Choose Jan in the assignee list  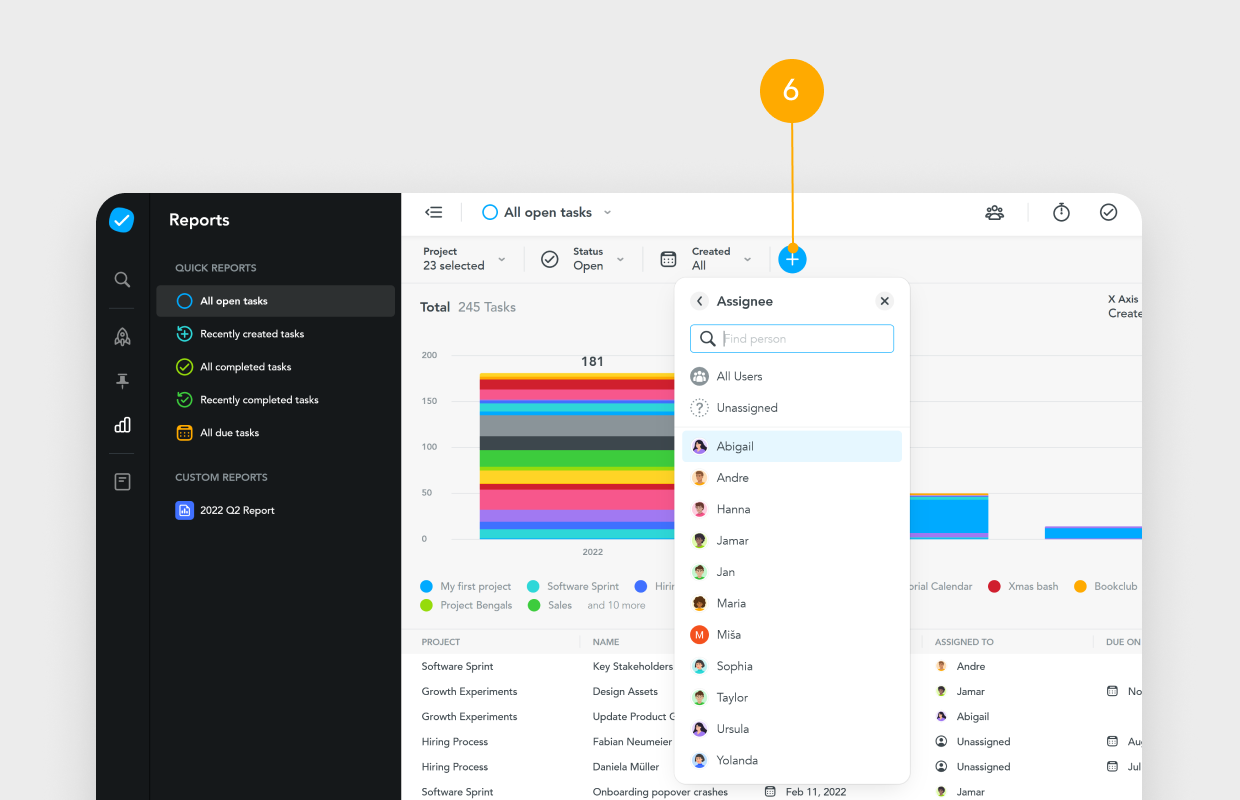click(x=792, y=572)
